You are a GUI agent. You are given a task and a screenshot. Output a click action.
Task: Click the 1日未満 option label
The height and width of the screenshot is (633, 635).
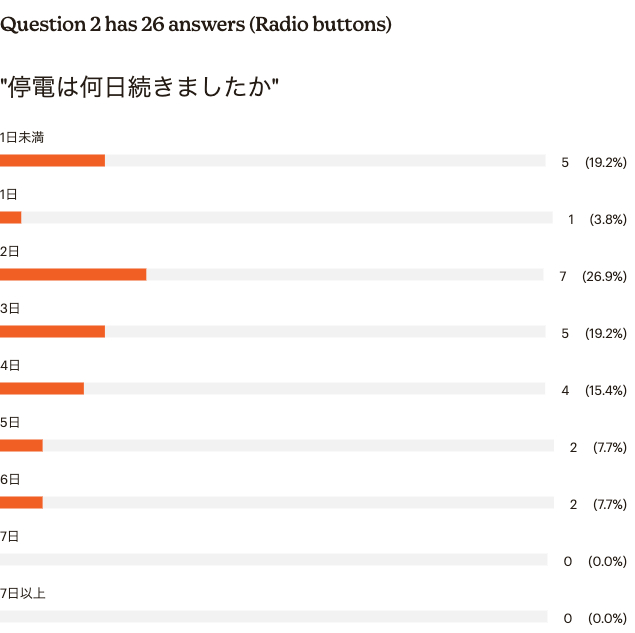[x=22, y=138]
